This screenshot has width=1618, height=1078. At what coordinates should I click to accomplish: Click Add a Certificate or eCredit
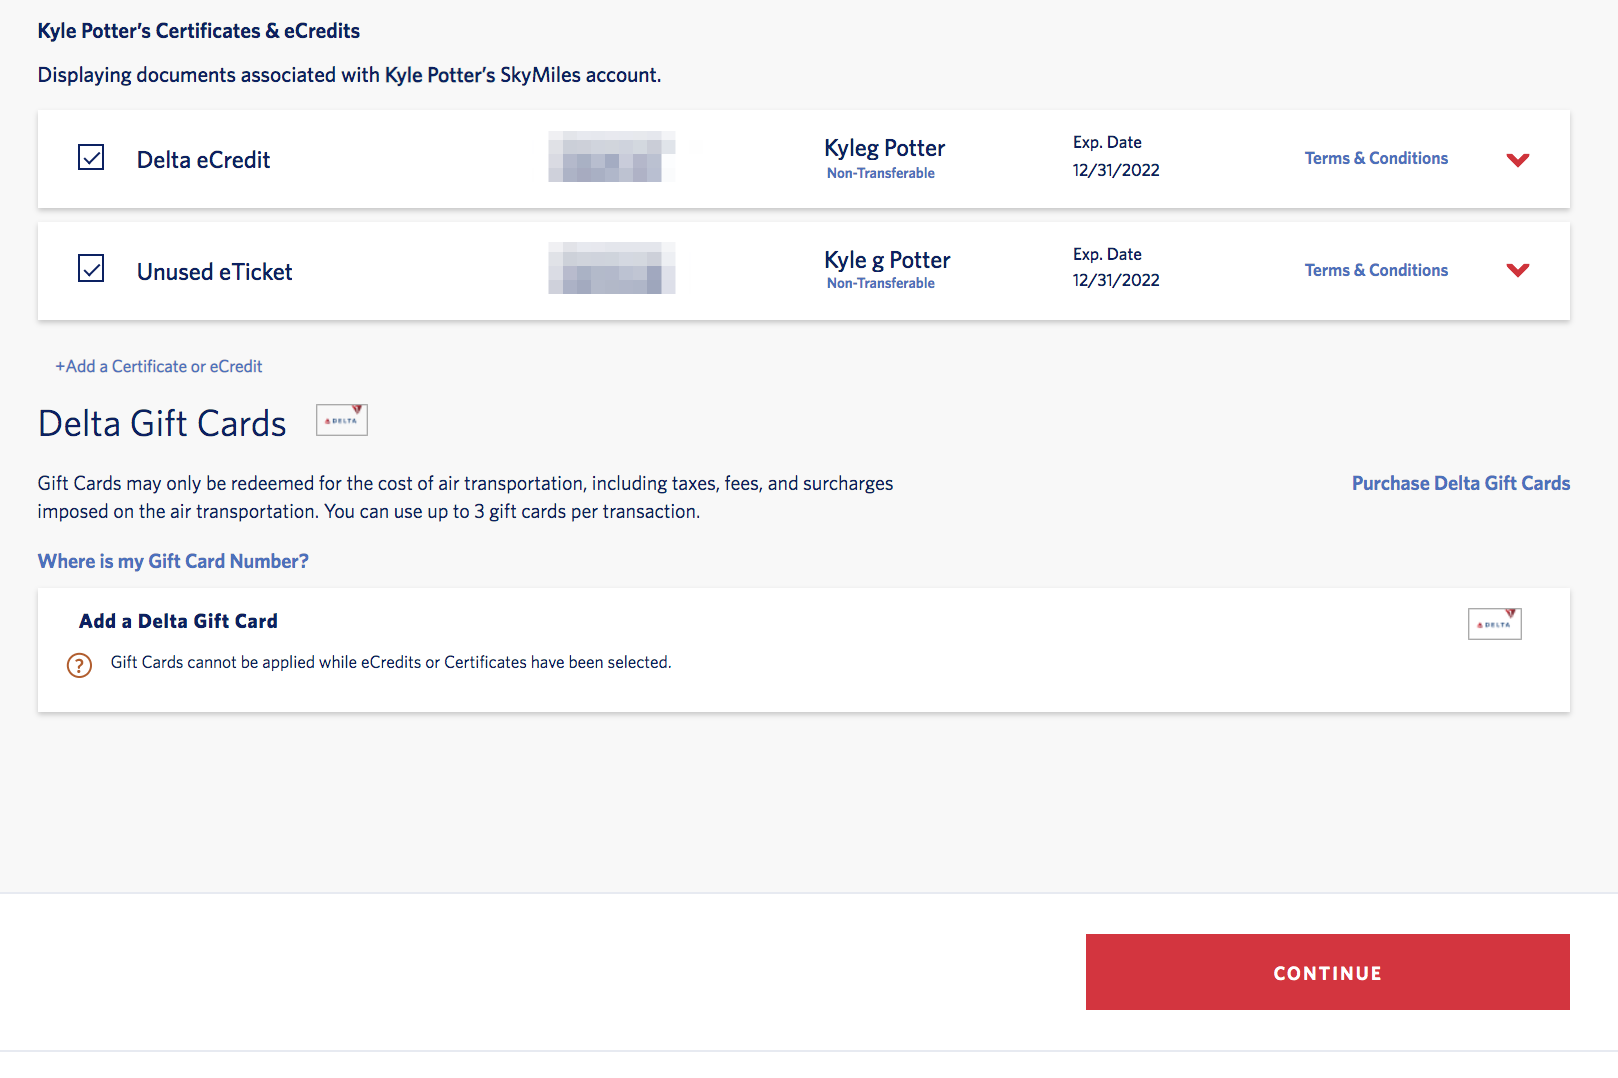(x=159, y=366)
